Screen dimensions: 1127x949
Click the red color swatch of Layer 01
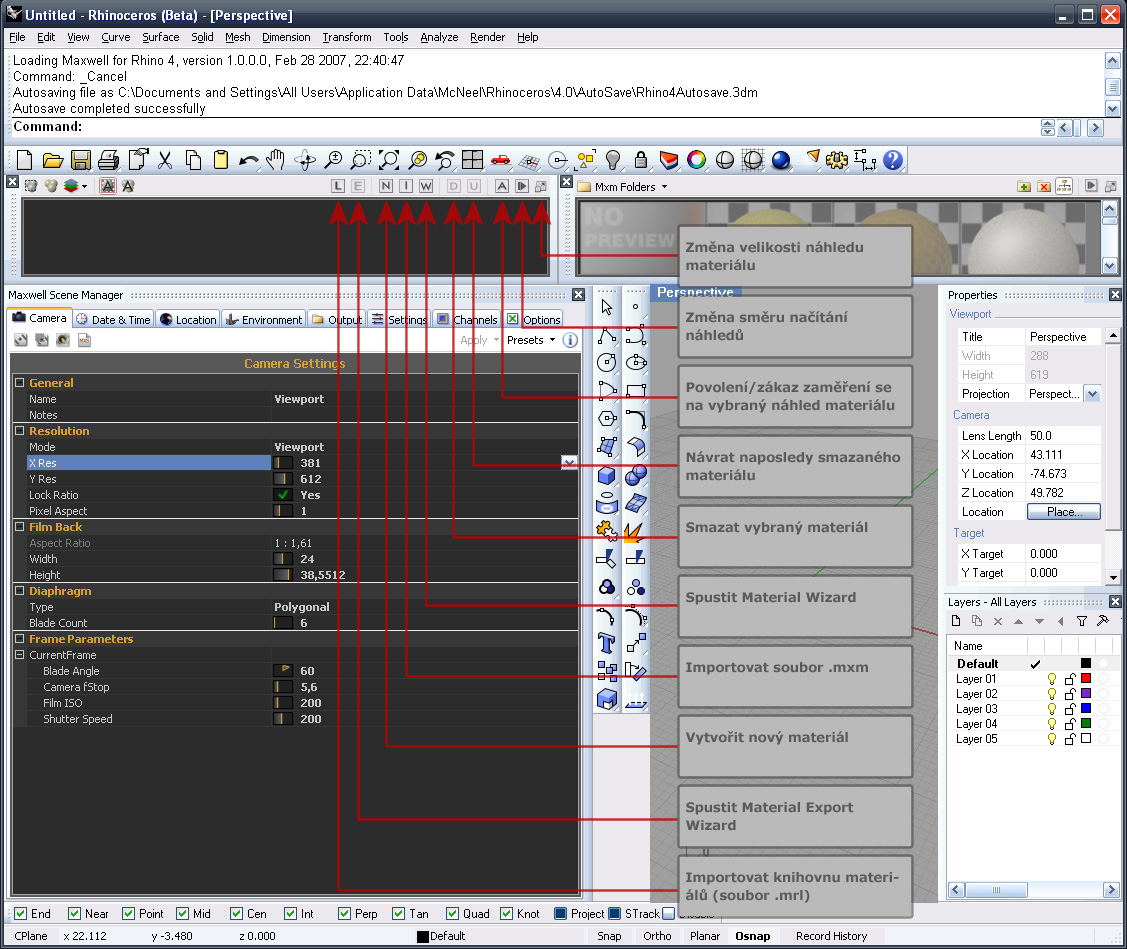click(1086, 679)
